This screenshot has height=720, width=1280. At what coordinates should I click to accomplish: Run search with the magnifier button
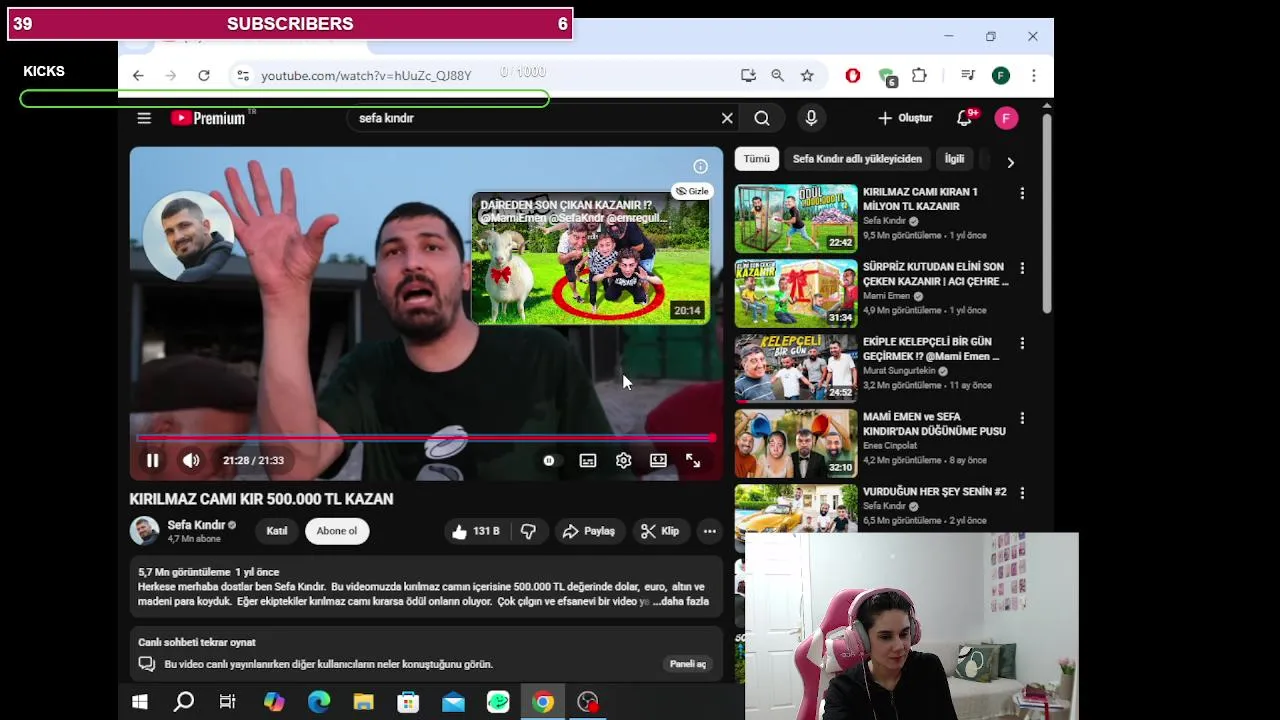762,118
